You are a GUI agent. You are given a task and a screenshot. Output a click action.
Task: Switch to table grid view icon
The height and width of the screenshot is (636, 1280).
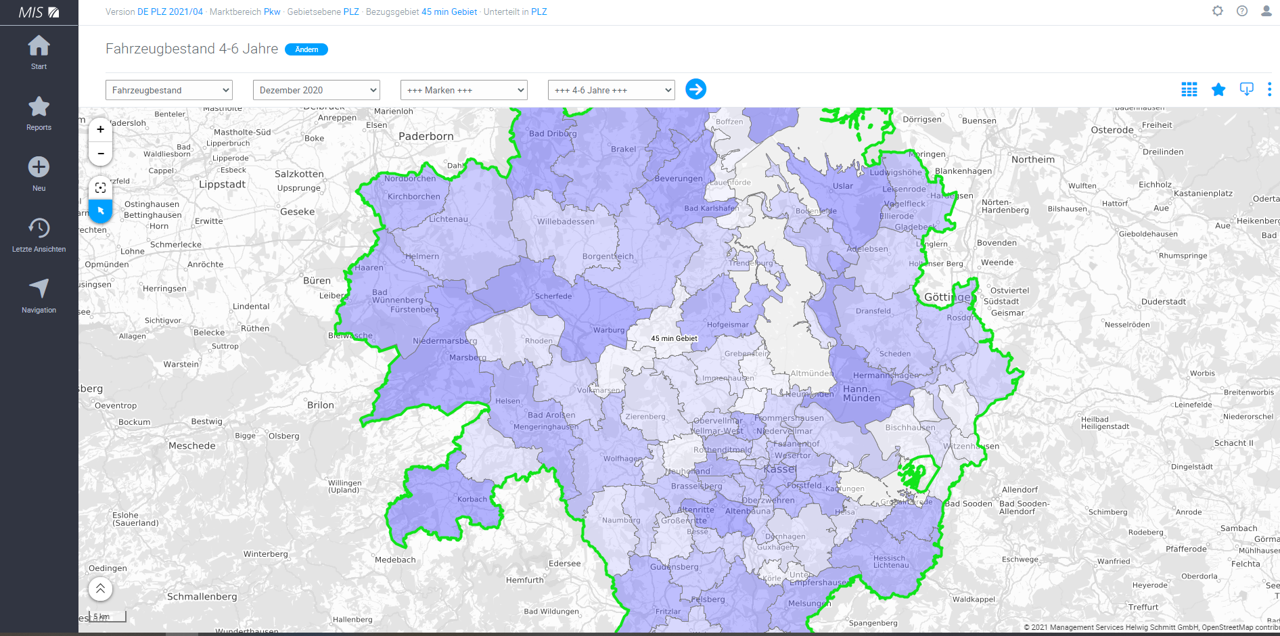(1189, 89)
